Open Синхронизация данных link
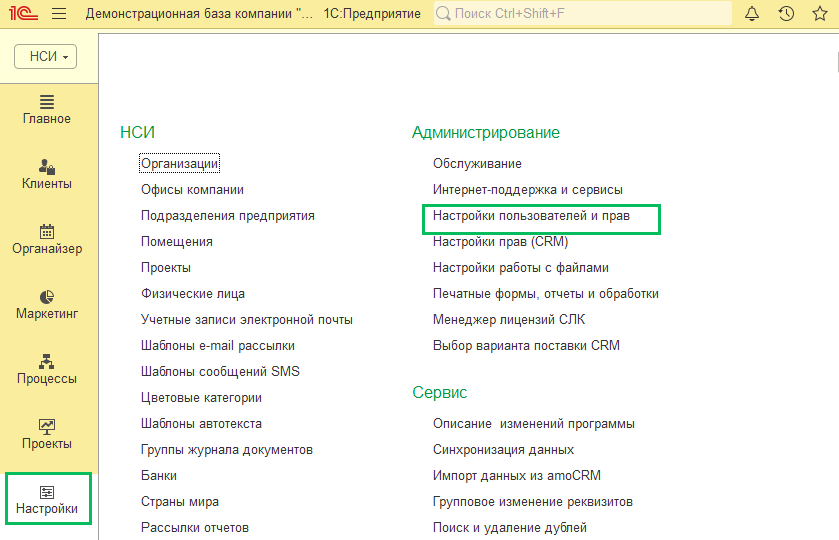This screenshot has width=839, height=540. (x=504, y=450)
